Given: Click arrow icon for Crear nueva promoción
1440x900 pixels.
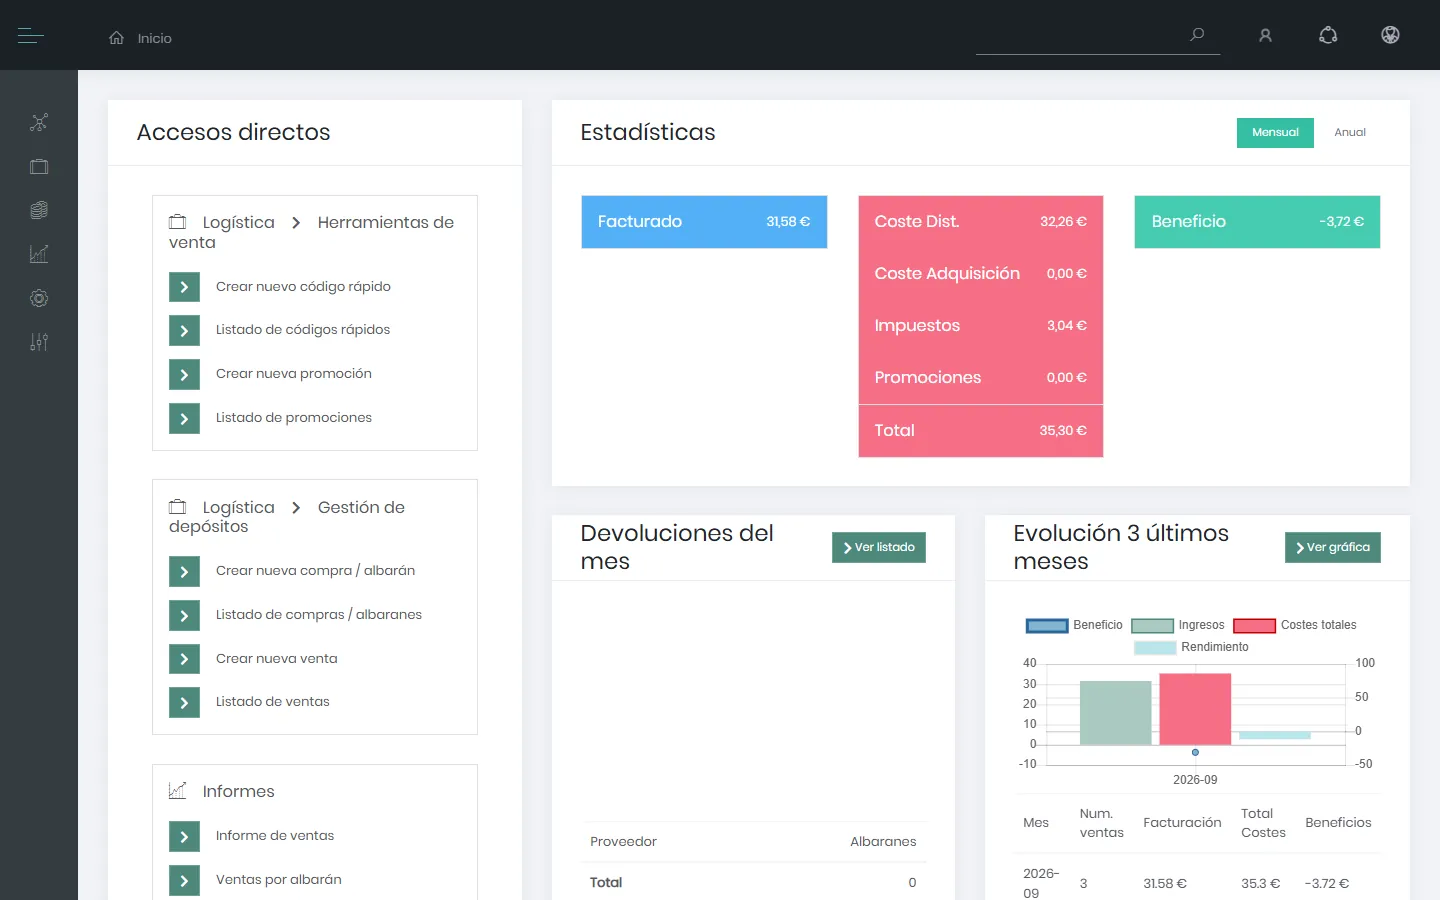Looking at the screenshot, I should [x=184, y=375].
